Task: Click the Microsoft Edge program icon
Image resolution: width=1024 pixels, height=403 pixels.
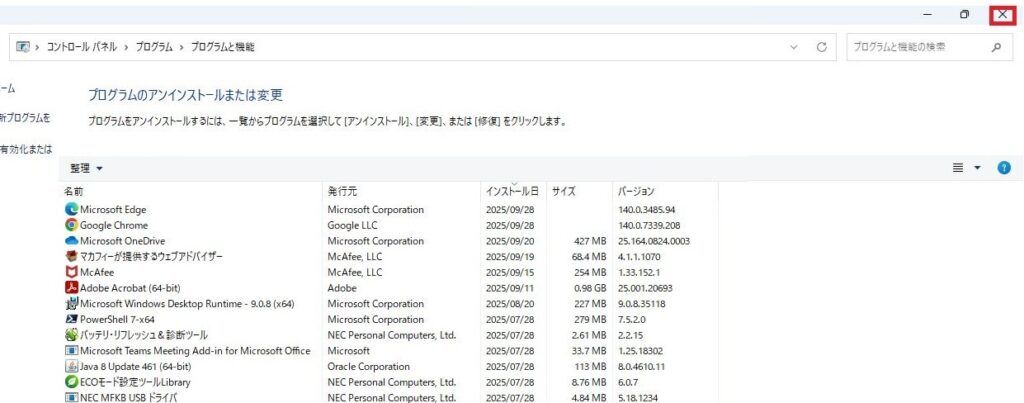Action: (71, 210)
